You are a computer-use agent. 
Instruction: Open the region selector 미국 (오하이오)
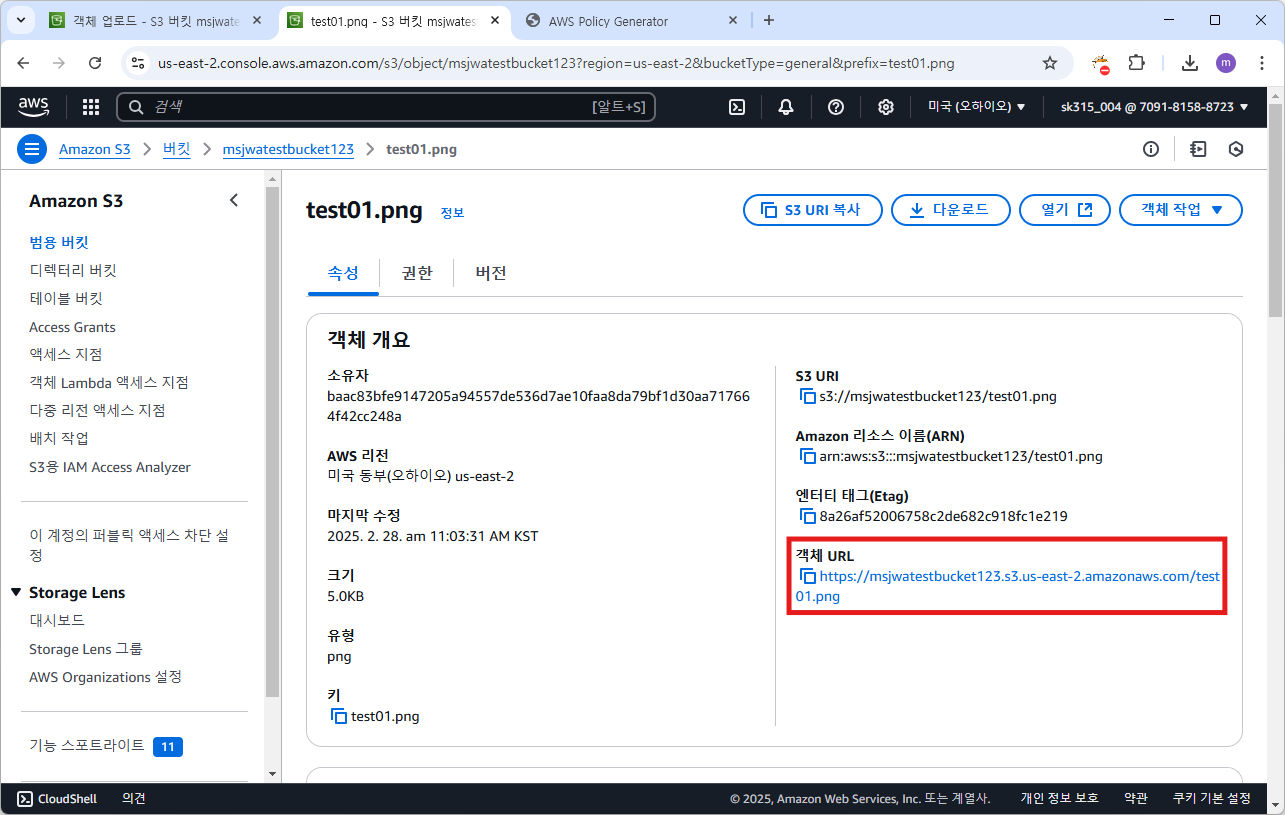(977, 107)
